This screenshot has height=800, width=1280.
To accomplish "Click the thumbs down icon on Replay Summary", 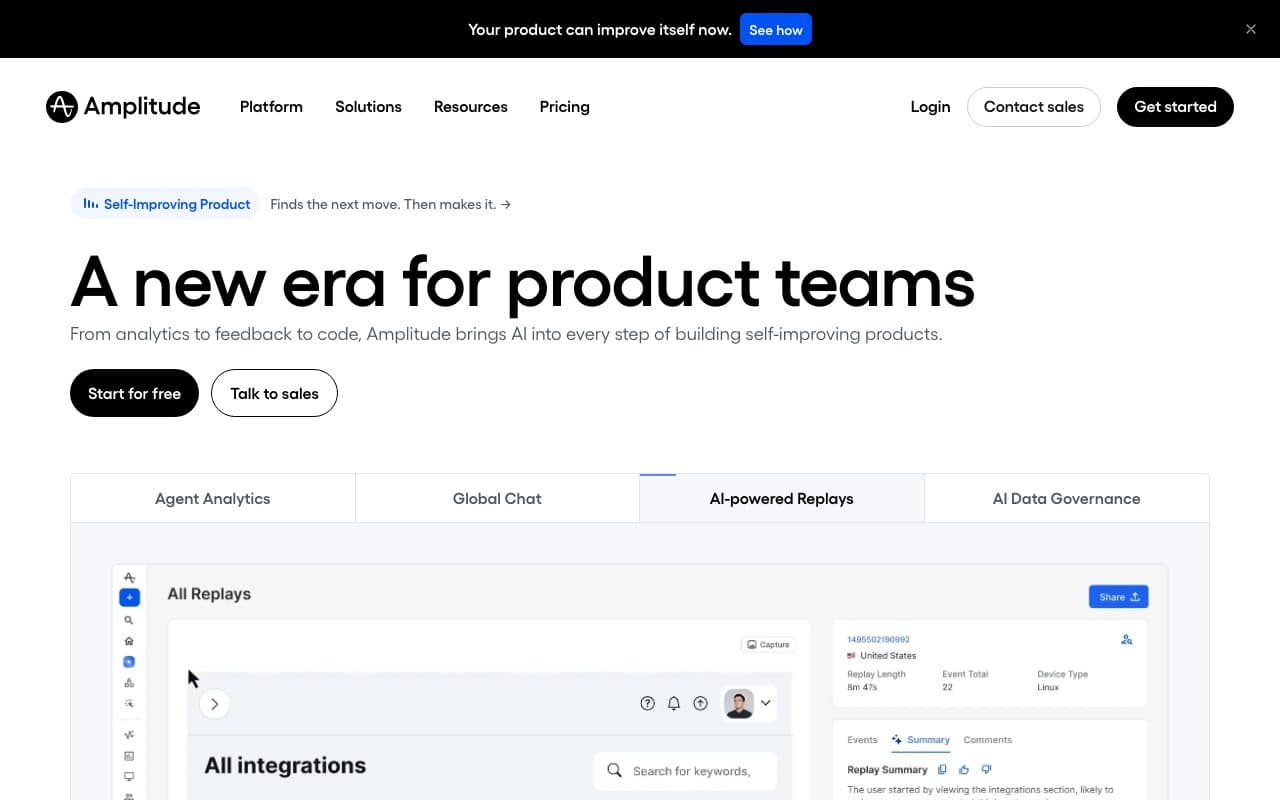I will [x=986, y=770].
